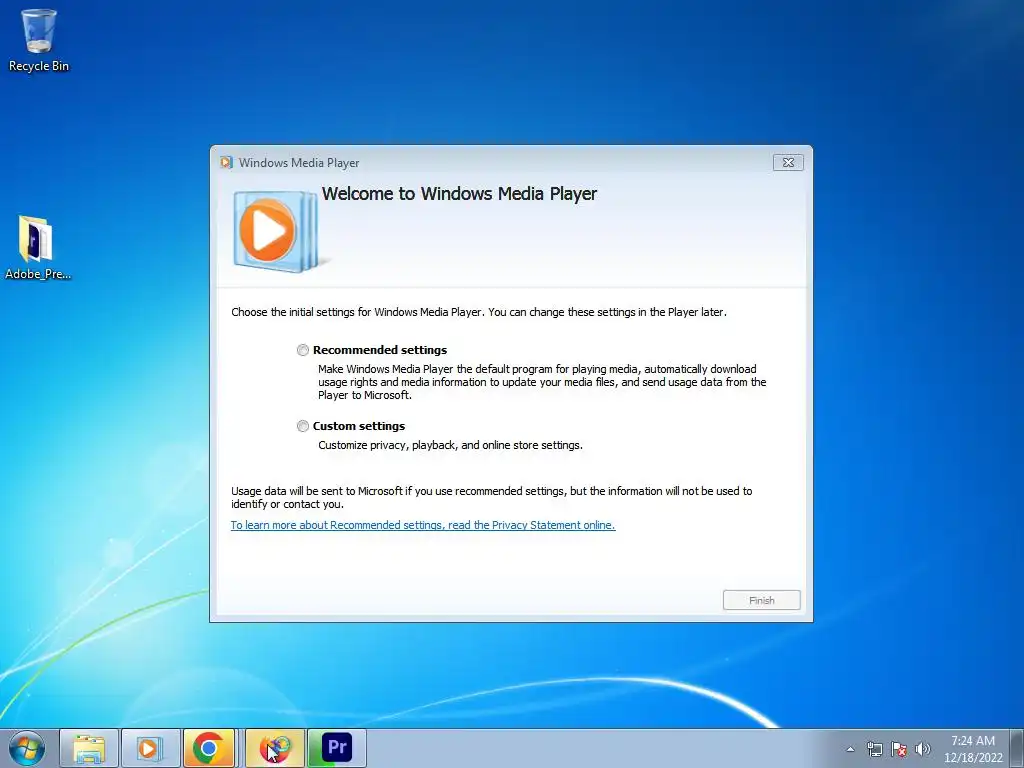Image resolution: width=1024 pixels, height=768 pixels.
Task: Click the Firefox taskbar icon
Action: click(x=275, y=748)
